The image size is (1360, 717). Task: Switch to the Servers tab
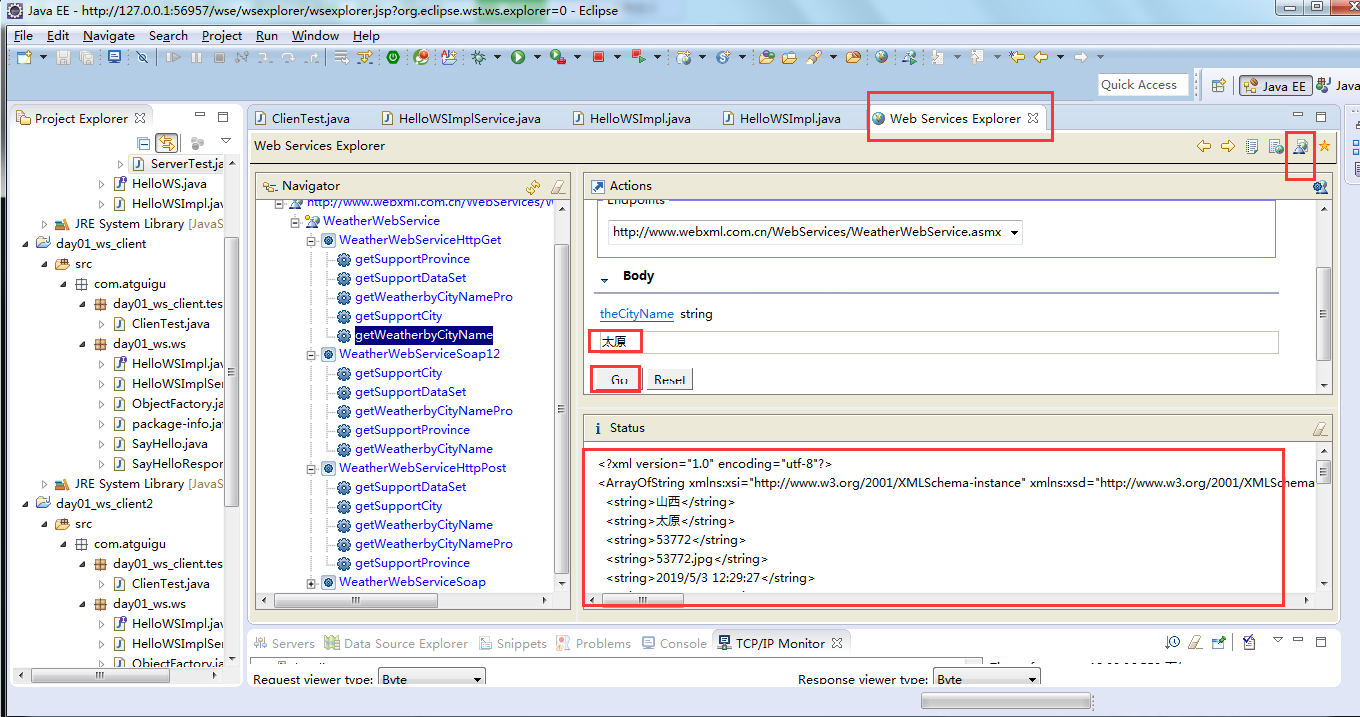point(283,643)
